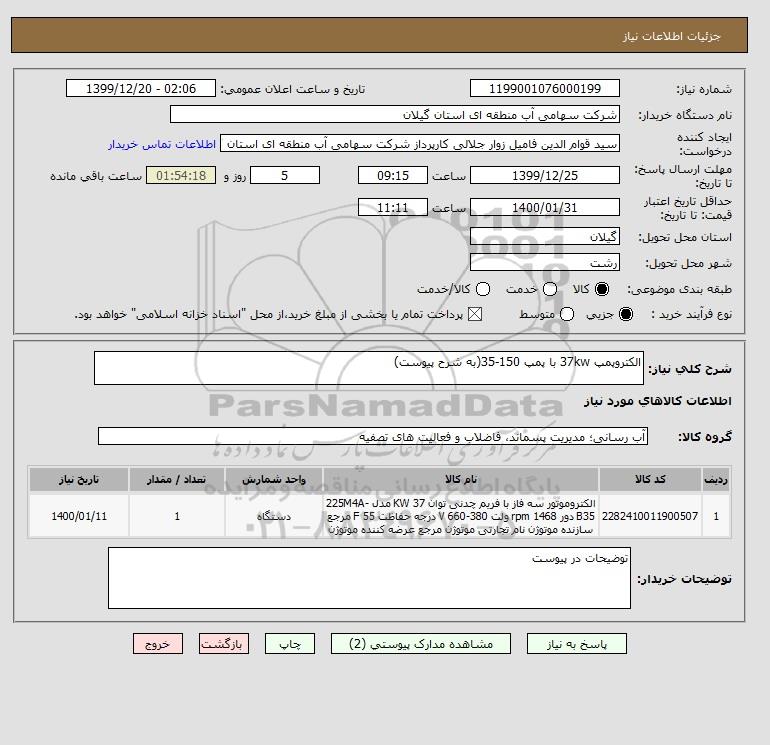Viewport: 770px width, 745px height.
Task: Click the announcement date field 1399/12/20 - 02:06
Action: 141,89
